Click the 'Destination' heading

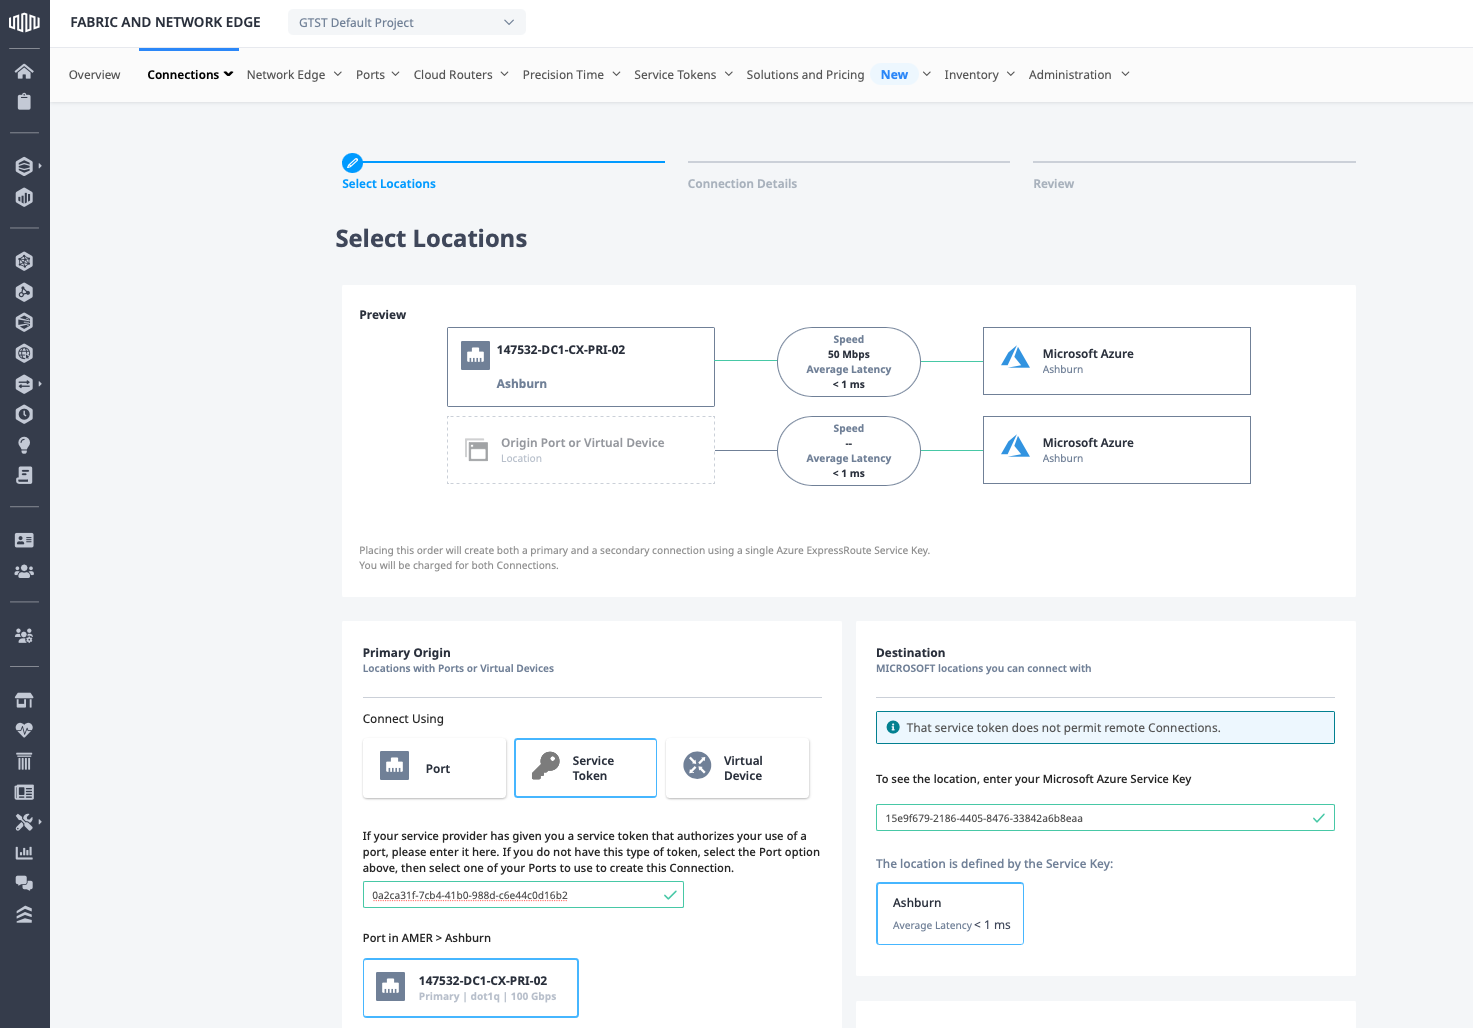[910, 653]
